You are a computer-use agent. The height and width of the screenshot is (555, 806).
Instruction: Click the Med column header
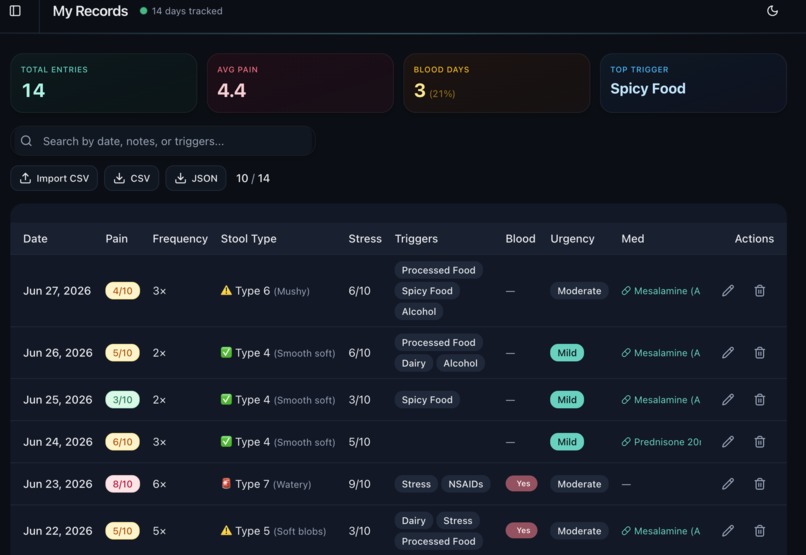pyautogui.click(x=632, y=238)
